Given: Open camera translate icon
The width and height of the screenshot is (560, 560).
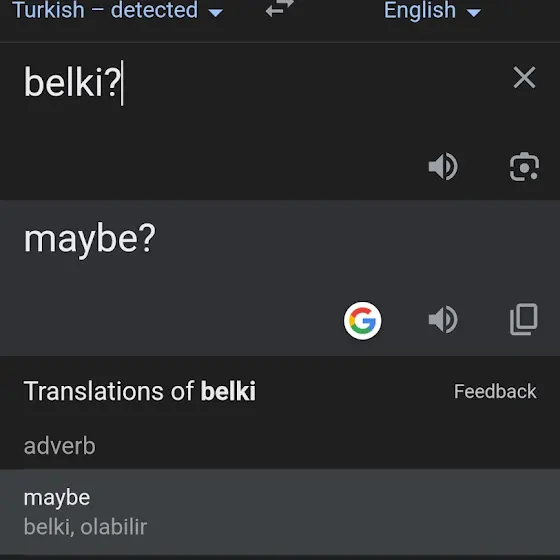Looking at the screenshot, I should pos(524,166).
